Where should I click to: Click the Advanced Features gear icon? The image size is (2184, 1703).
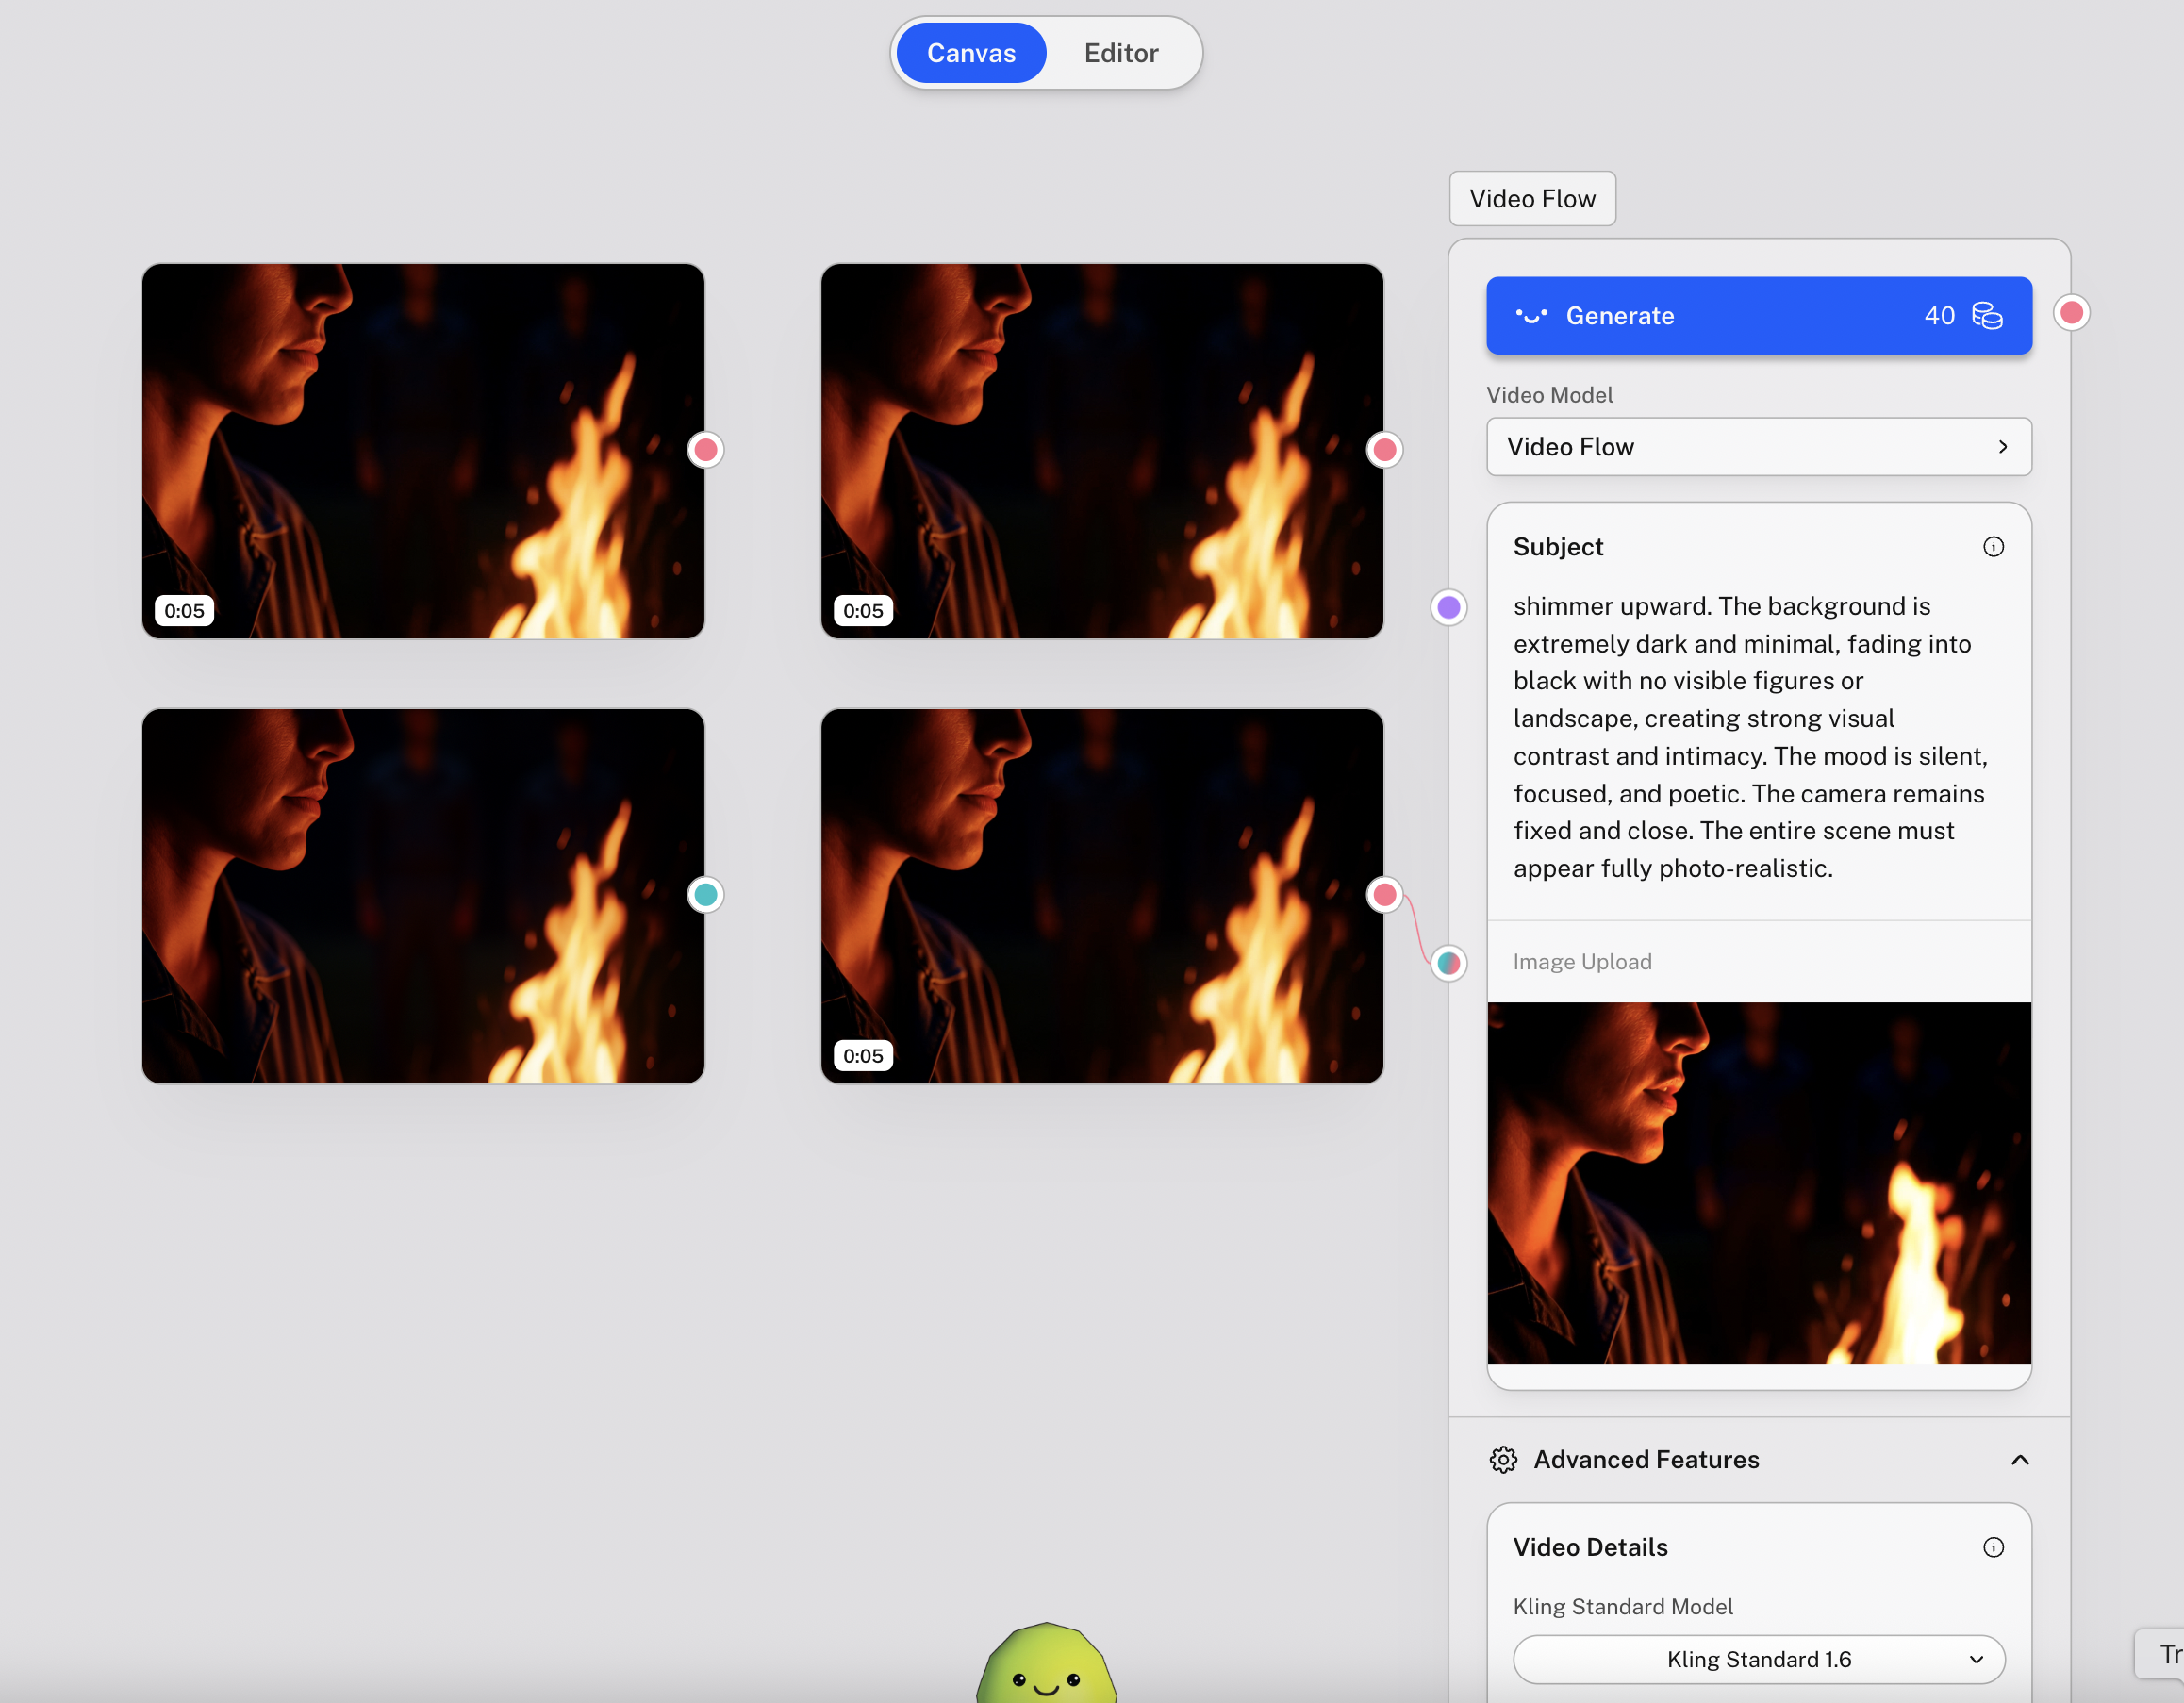tap(1503, 1460)
